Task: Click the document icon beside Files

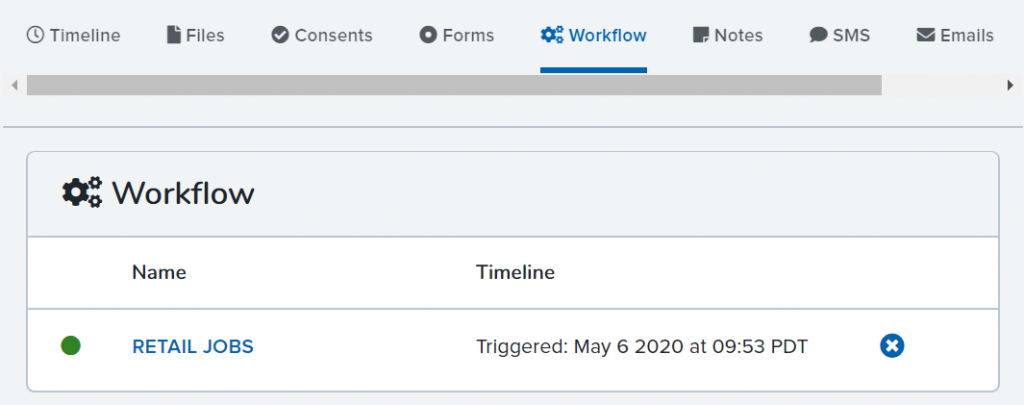Action: click(x=173, y=35)
